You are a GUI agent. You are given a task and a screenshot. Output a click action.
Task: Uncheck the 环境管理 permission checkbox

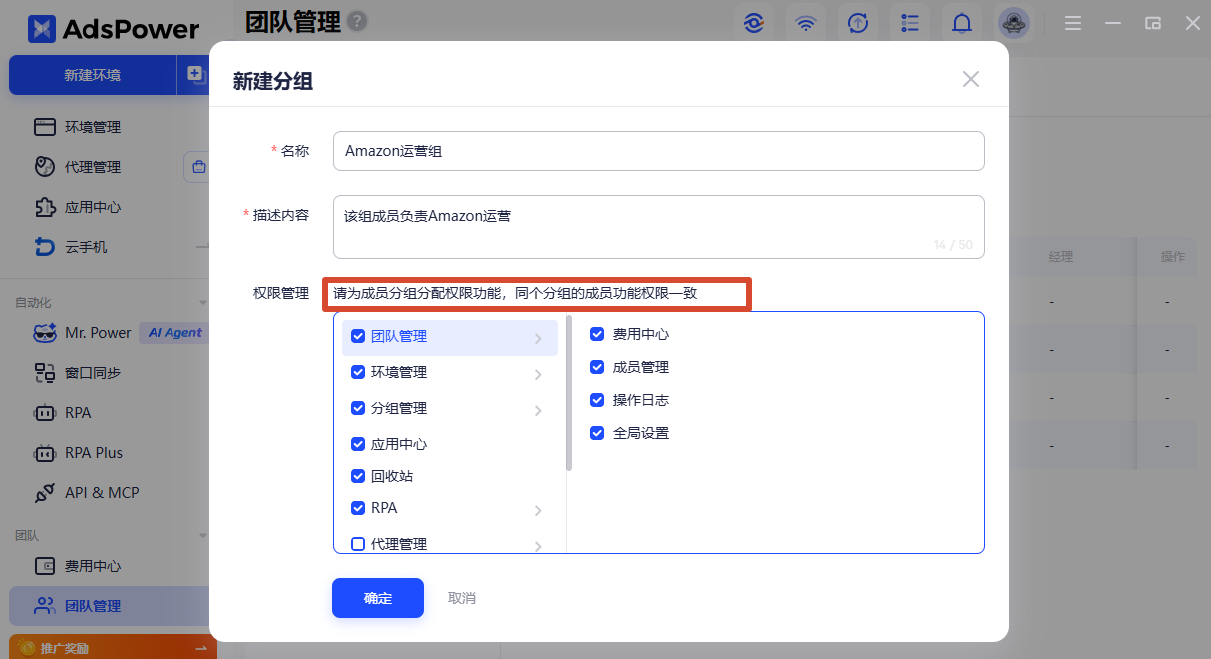click(358, 372)
